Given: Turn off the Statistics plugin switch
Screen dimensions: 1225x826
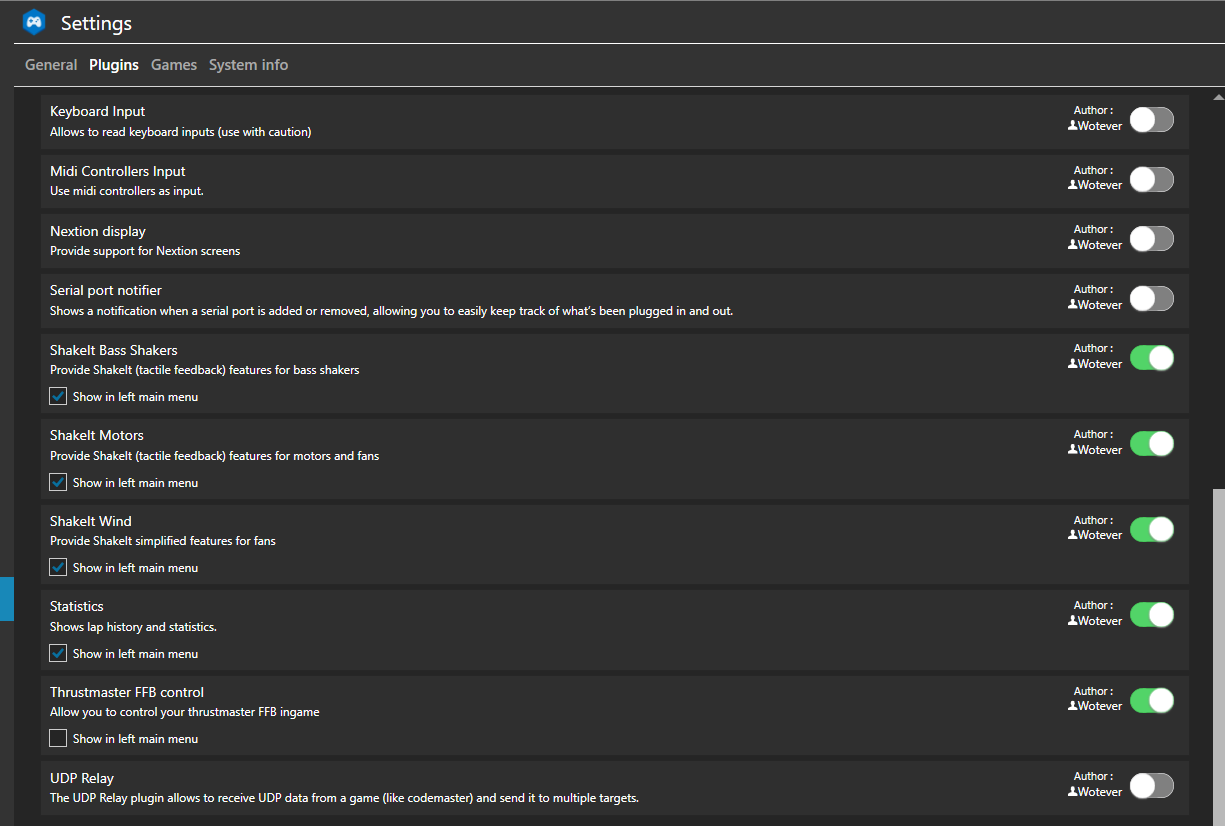Looking at the screenshot, I should click(x=1152, y=614).
